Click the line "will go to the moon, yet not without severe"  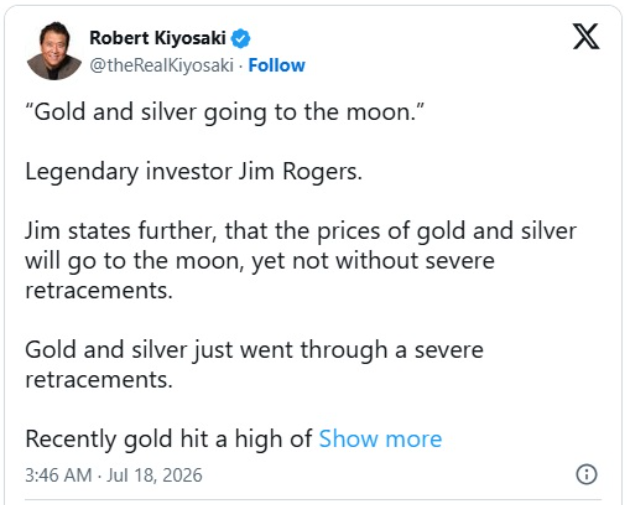point(260,261)
